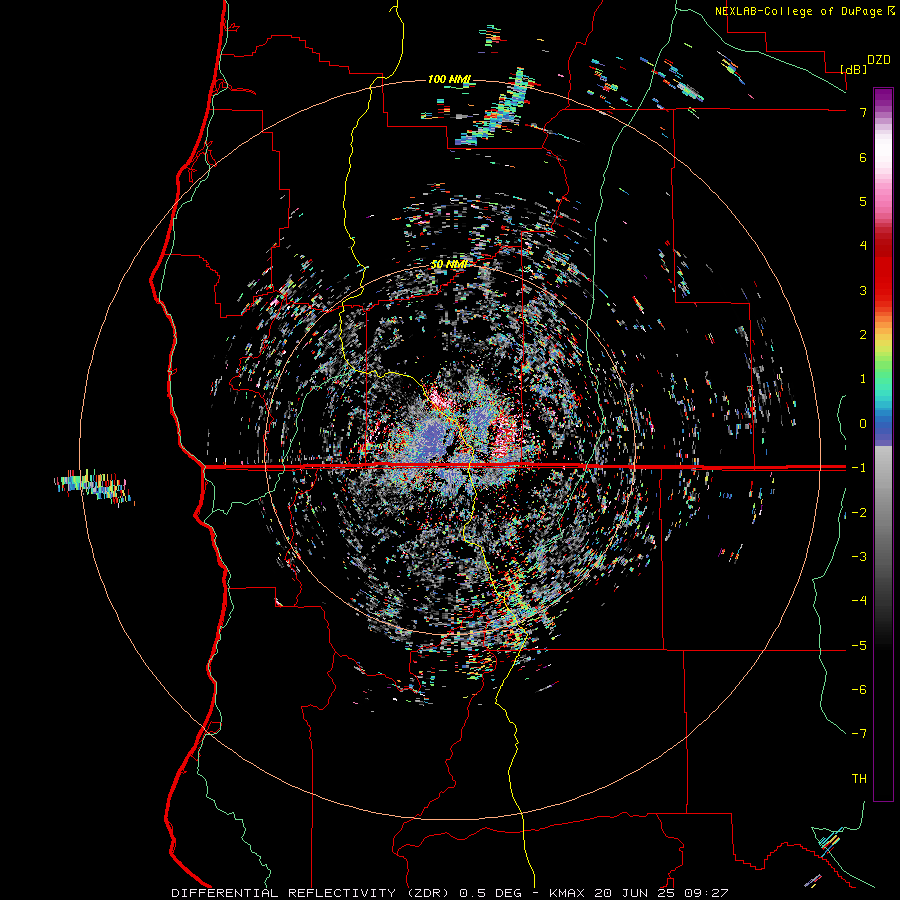Click the -2 value on color scale
Screen dimensions: 900x900
[x=859, y=513]
